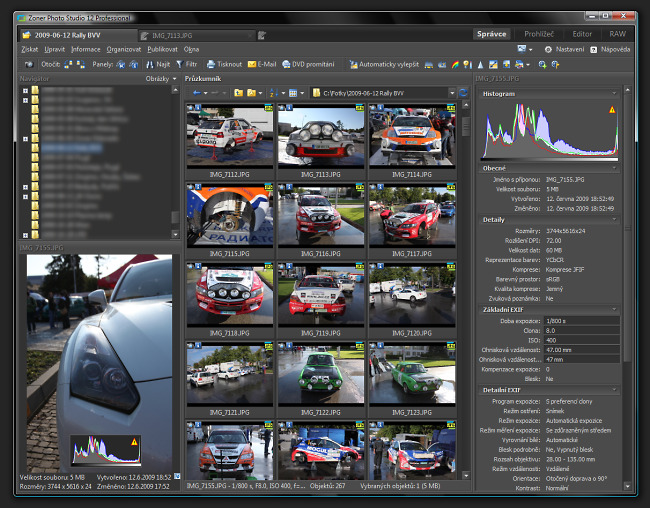
Task: Click the Filtr button
Action: click(x=187, y=64)
